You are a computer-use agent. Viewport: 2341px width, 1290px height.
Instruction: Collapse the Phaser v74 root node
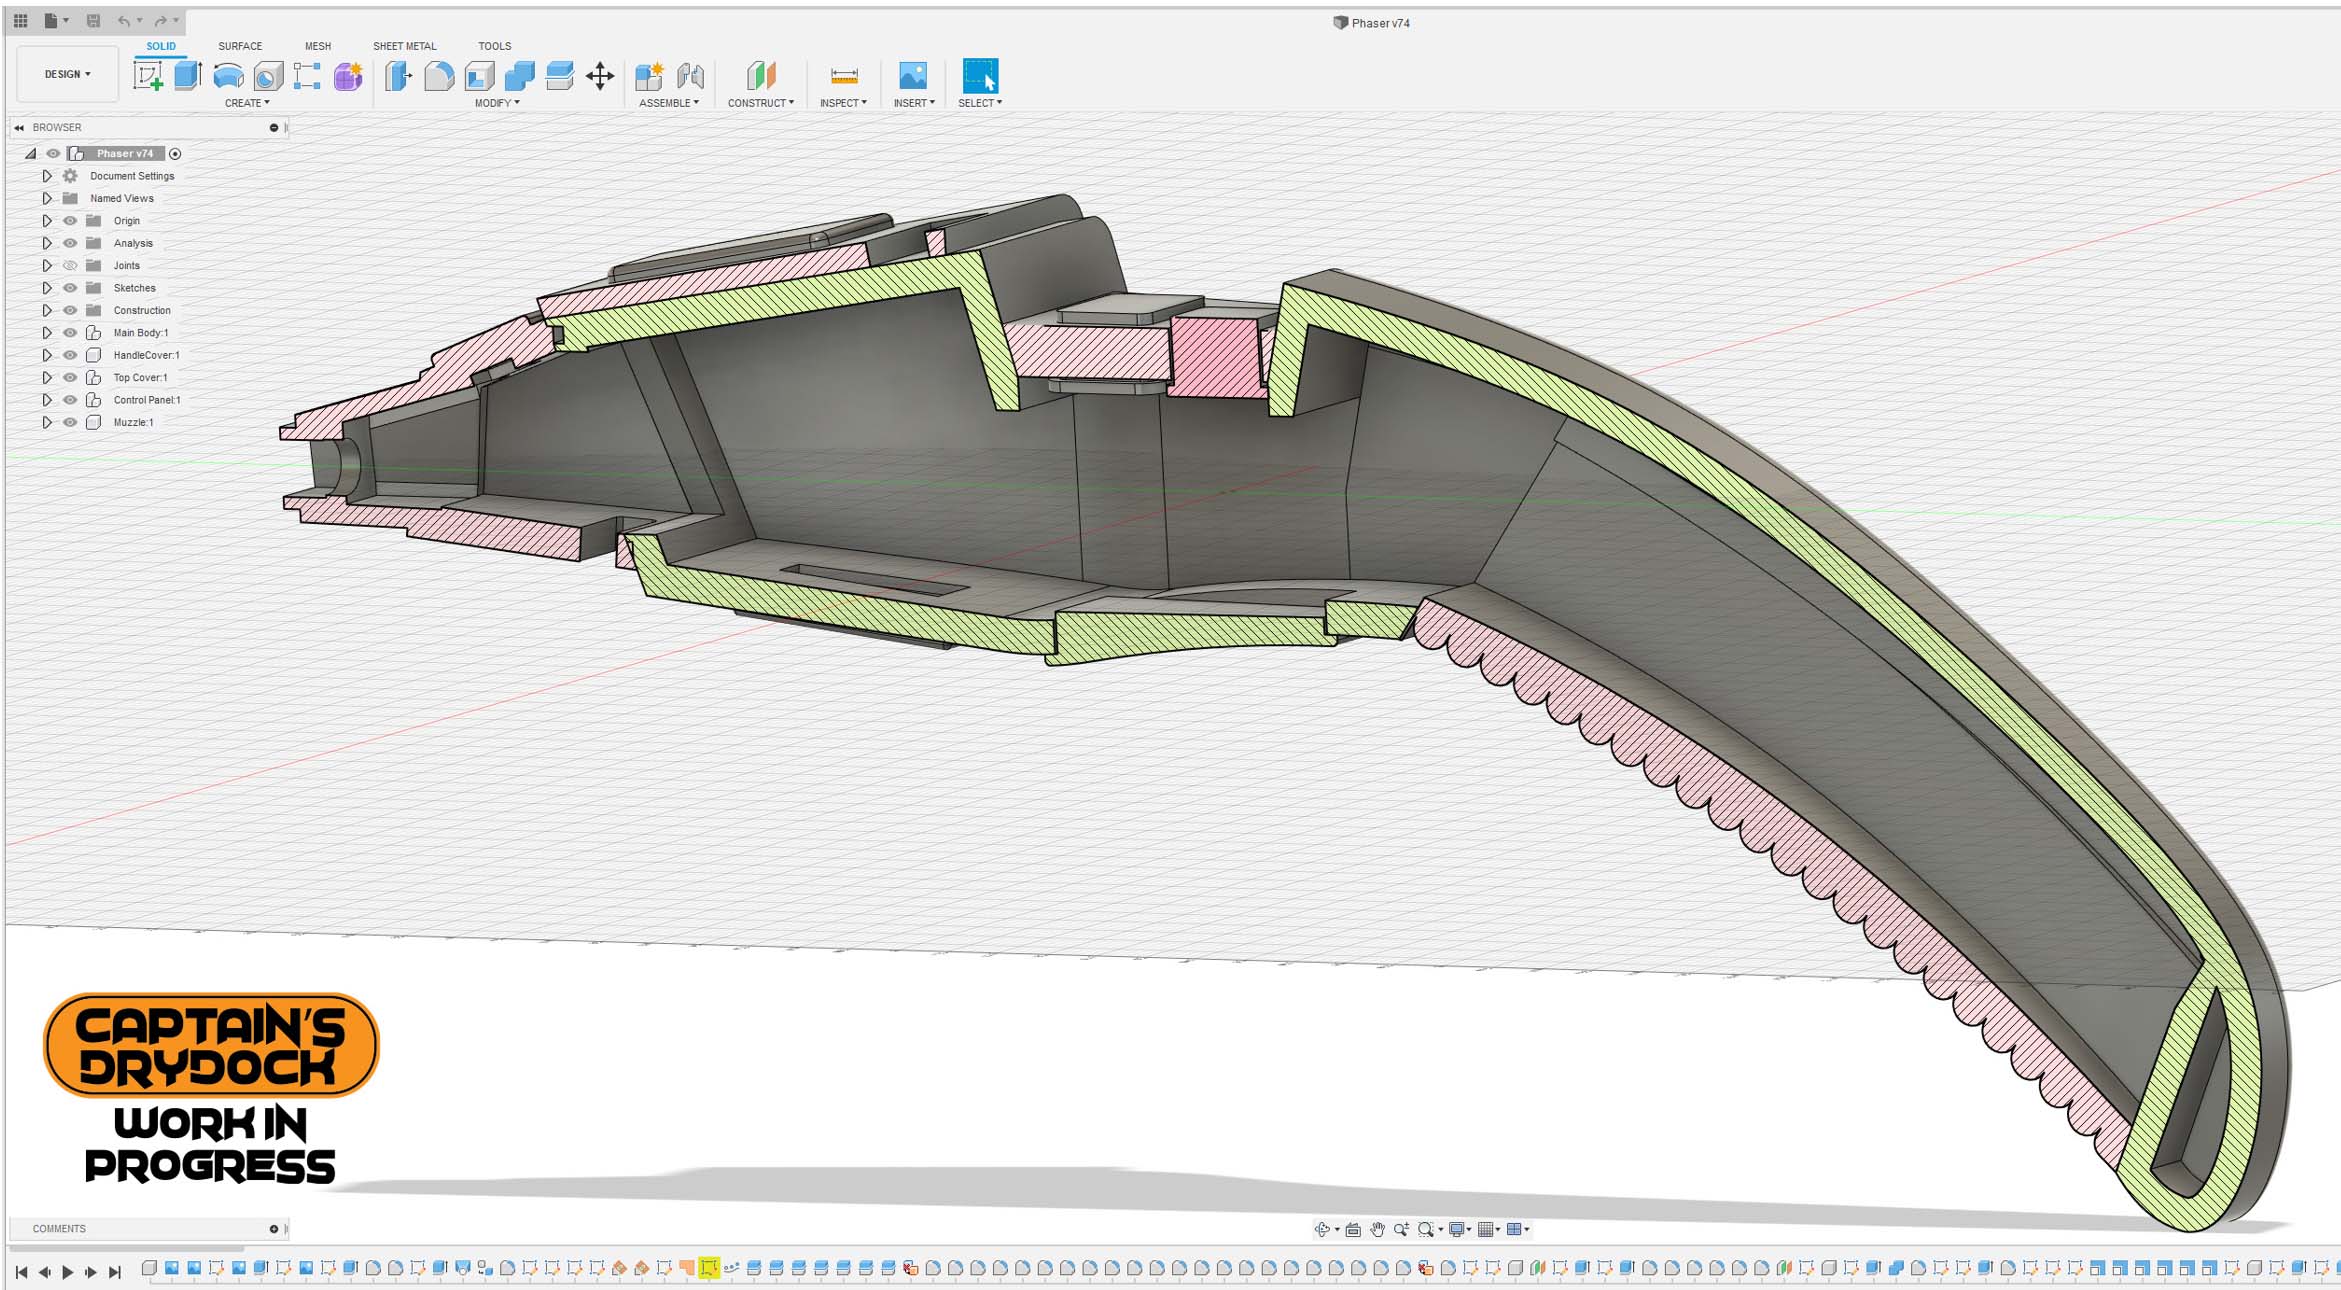click(x=31, y=154)
